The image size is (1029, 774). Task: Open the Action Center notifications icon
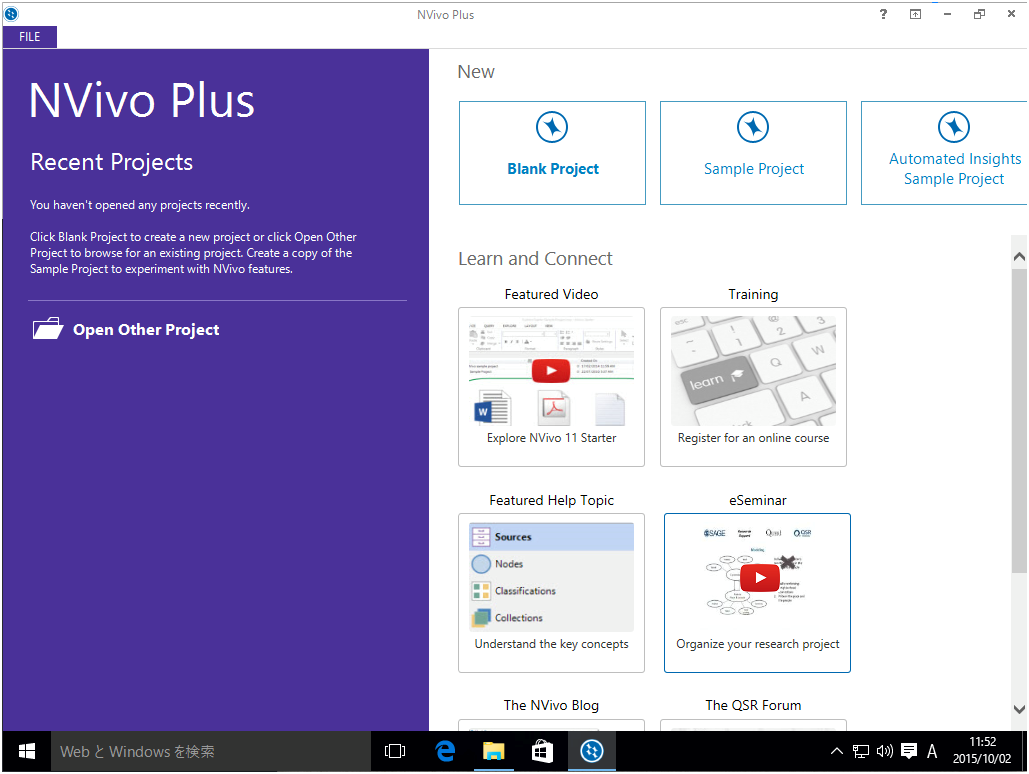[x=909, y=751]
